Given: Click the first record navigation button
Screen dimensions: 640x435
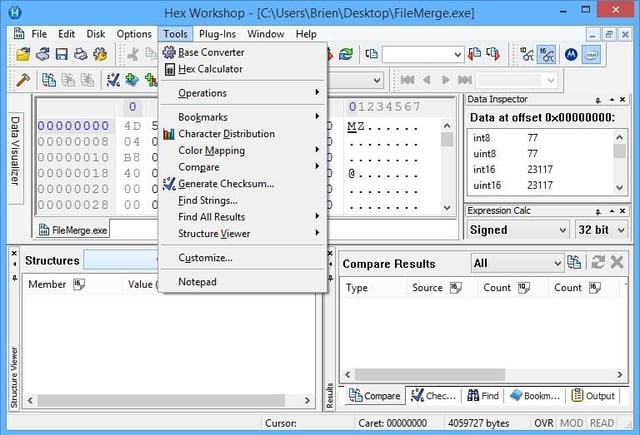Looking at the screenshot, I should click(407, 80).
